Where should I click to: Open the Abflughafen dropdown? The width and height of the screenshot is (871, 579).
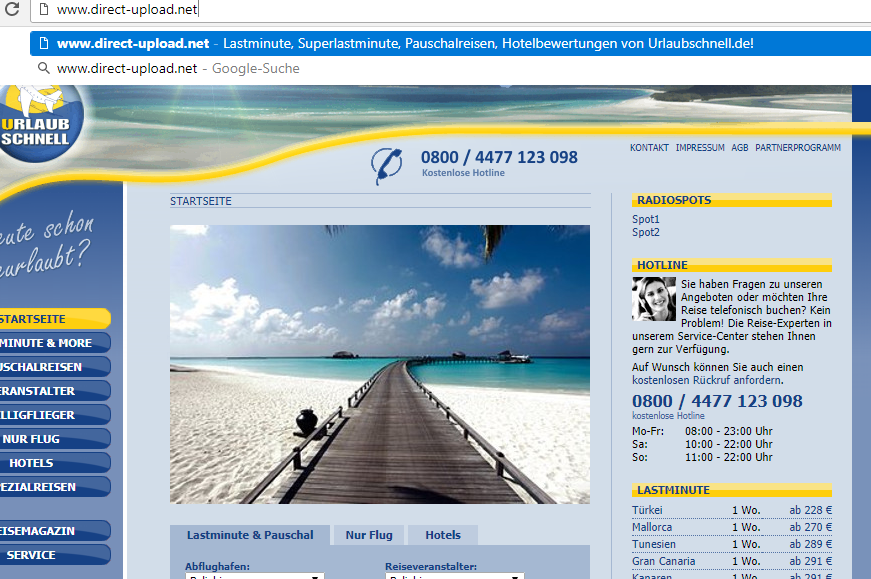tap(255, 576)
